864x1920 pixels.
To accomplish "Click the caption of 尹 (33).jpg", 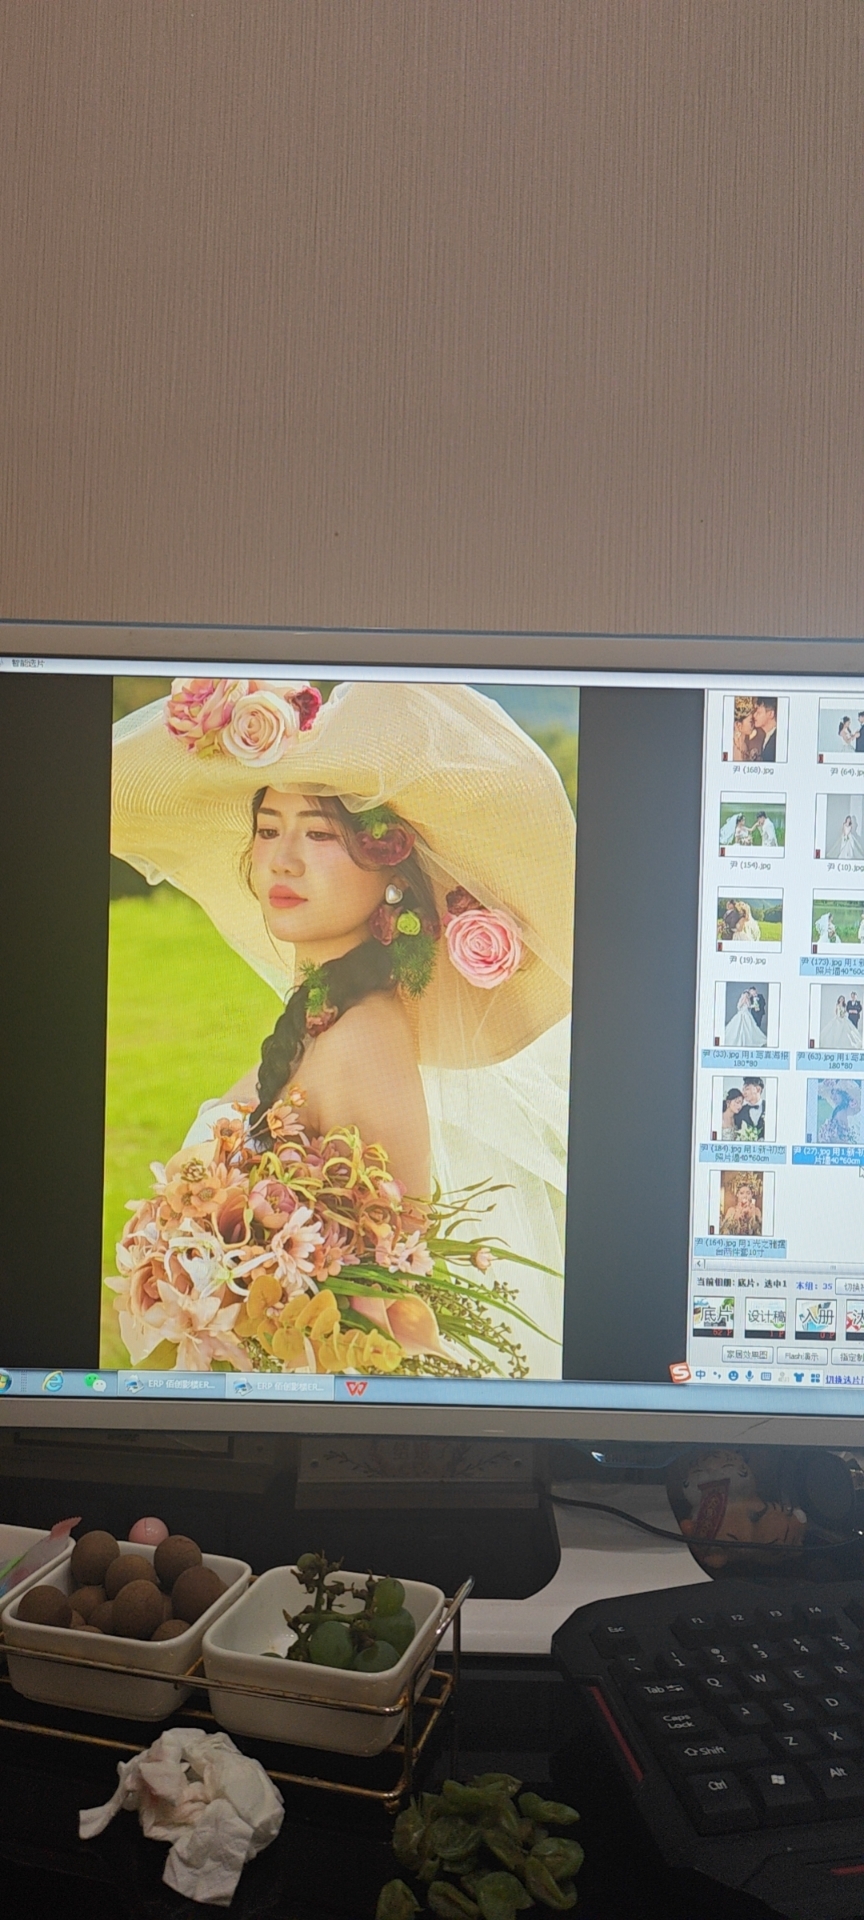I will click(x=746, y=1058).
